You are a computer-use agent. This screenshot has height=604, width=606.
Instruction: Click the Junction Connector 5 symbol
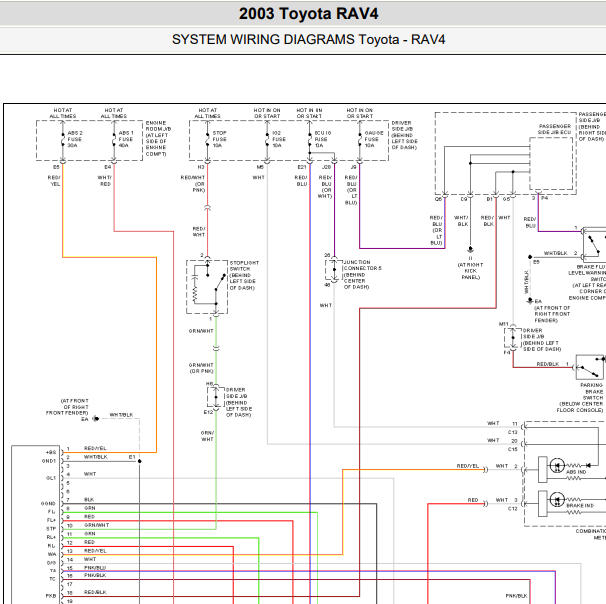pos(334,269)
